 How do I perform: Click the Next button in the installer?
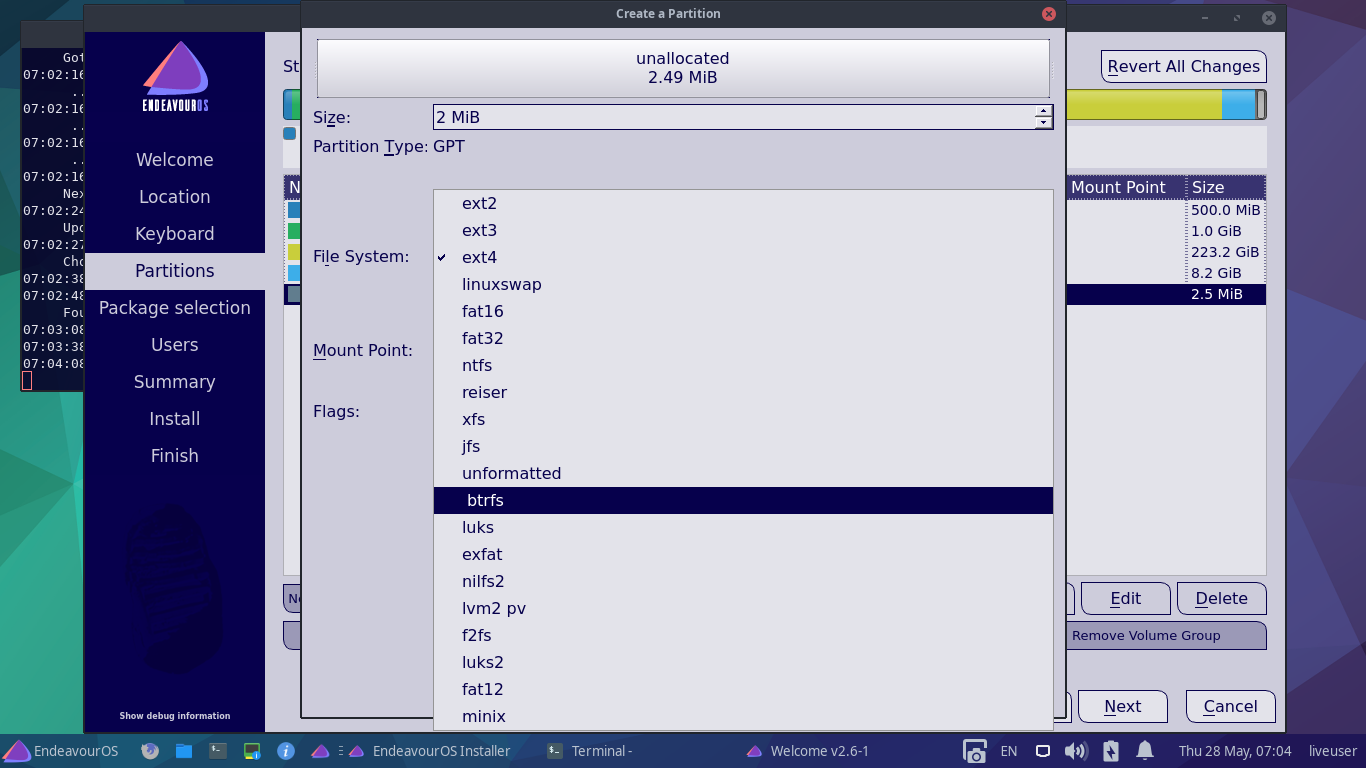coord(1122,707)
